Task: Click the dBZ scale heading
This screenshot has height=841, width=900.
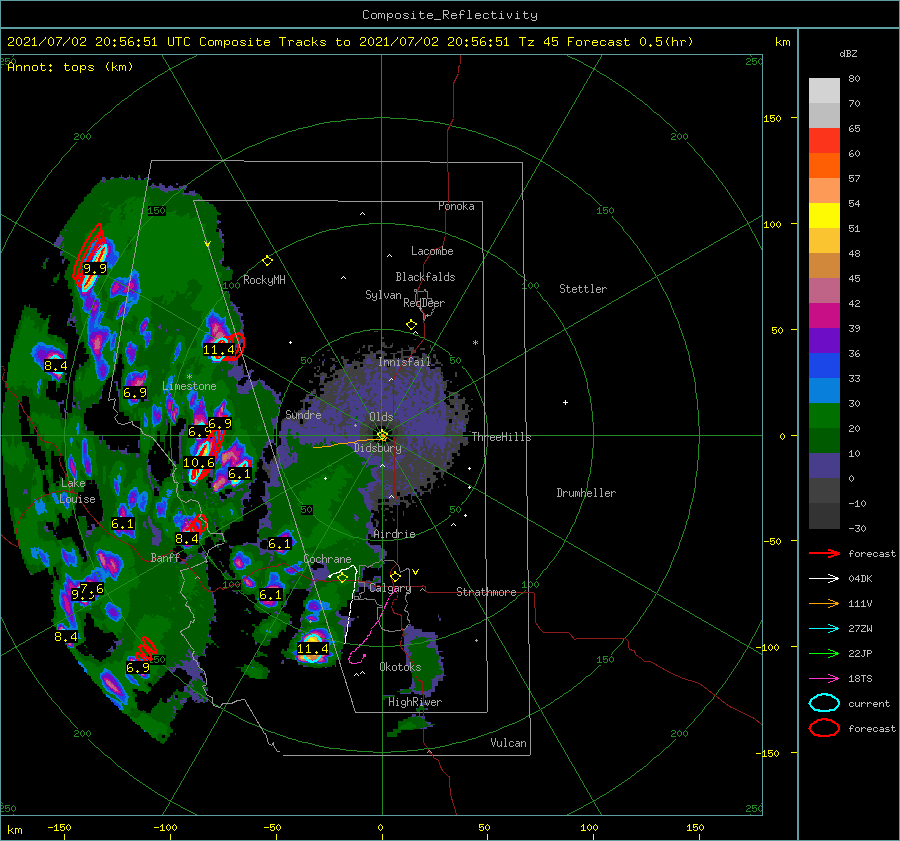Action: click(x=848, y=53)
